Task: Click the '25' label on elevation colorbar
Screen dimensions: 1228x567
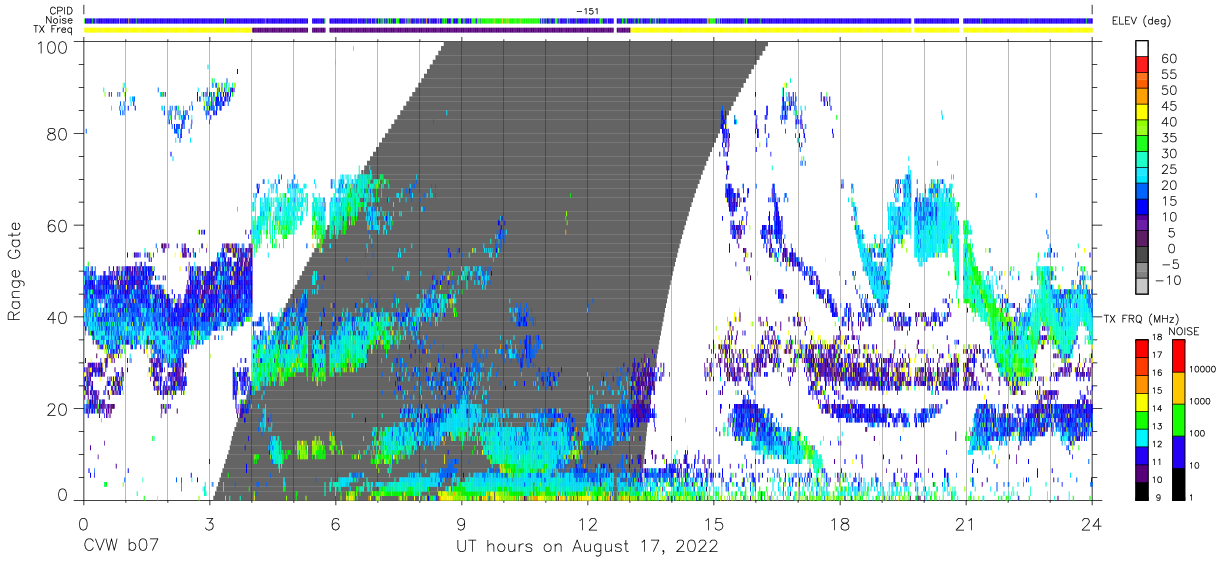Action: click(1168, 169)
